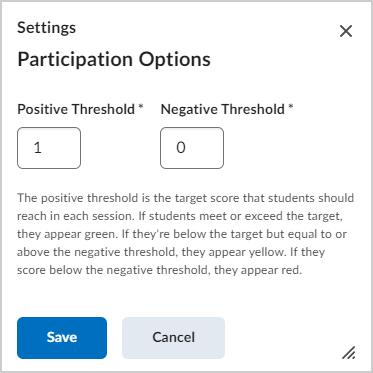Click the threshold help description paragraph
Viewport: 373px width, 373px height.
pyautogui.click(x=186, y=234)
